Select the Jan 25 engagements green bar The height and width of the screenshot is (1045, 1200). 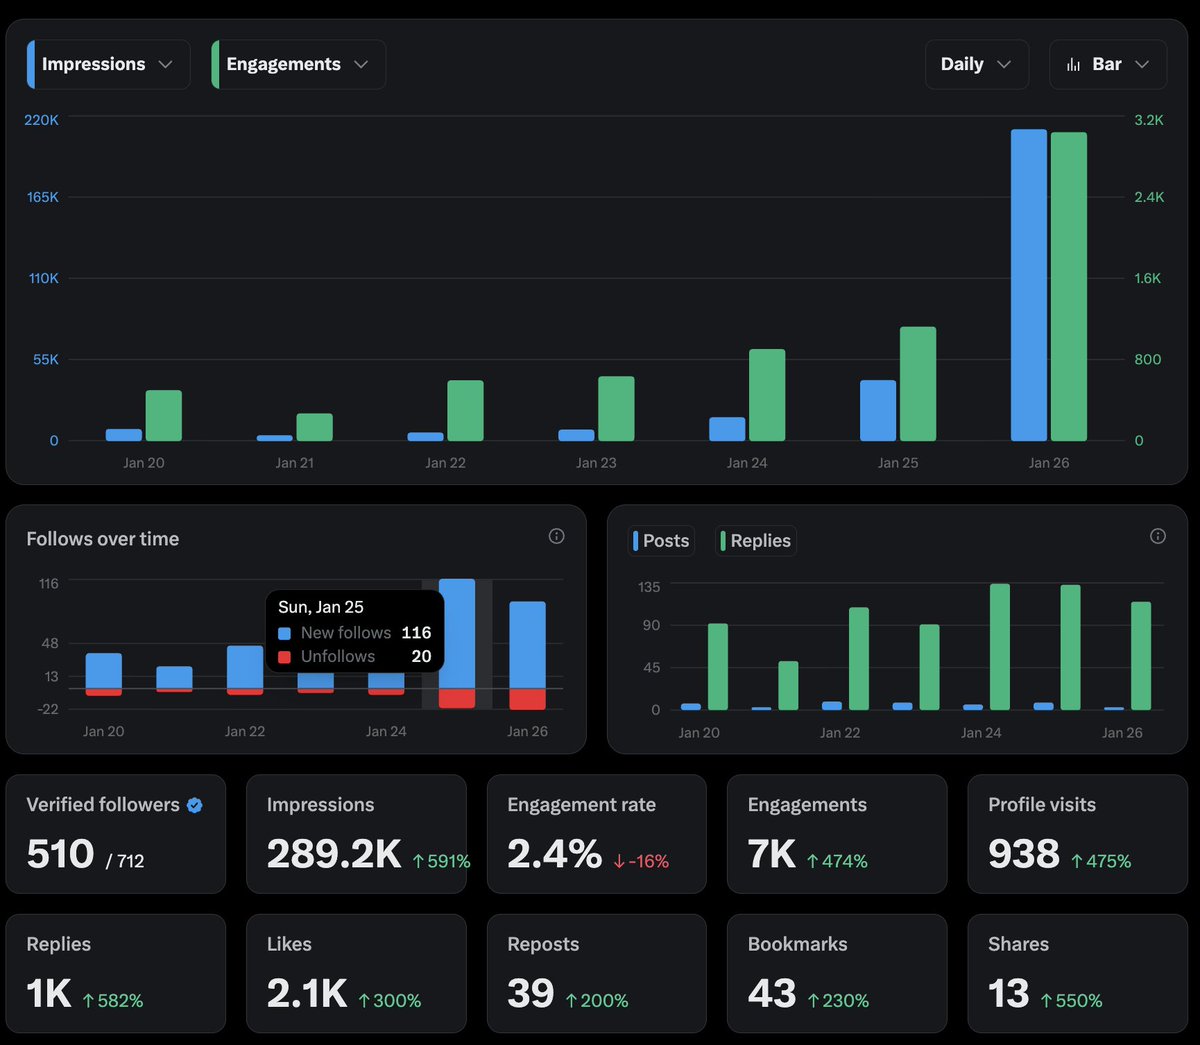click(x=918, y=384)
